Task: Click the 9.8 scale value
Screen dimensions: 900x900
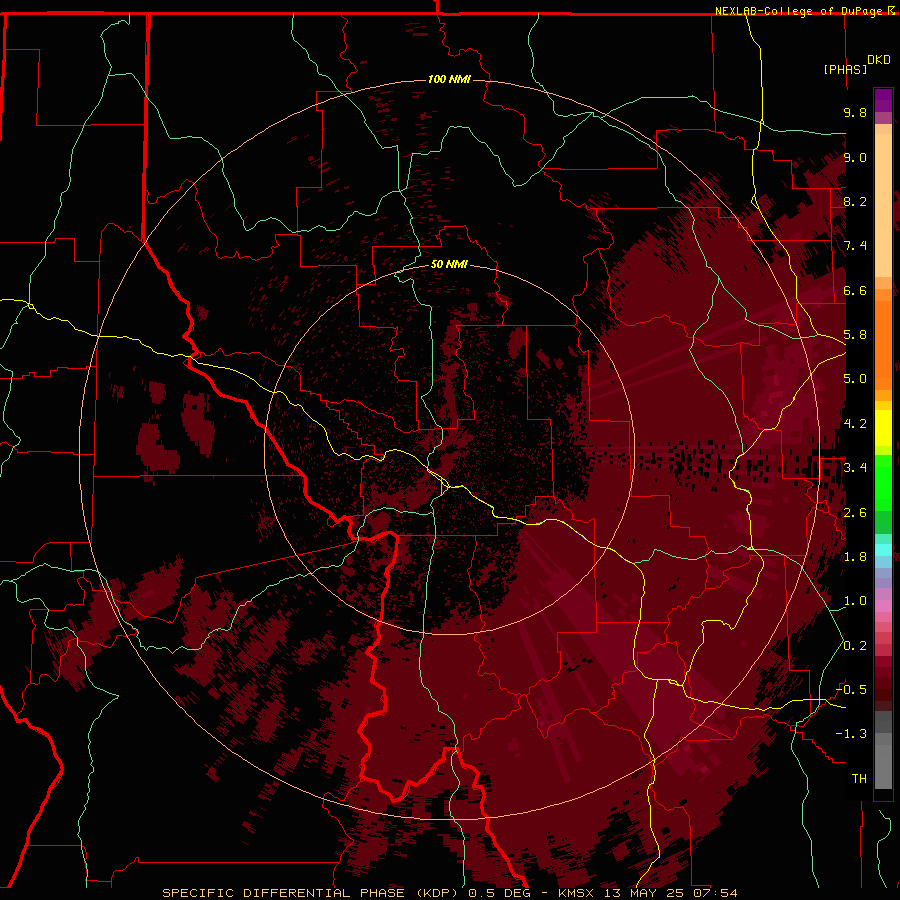Action: (855, 112)
